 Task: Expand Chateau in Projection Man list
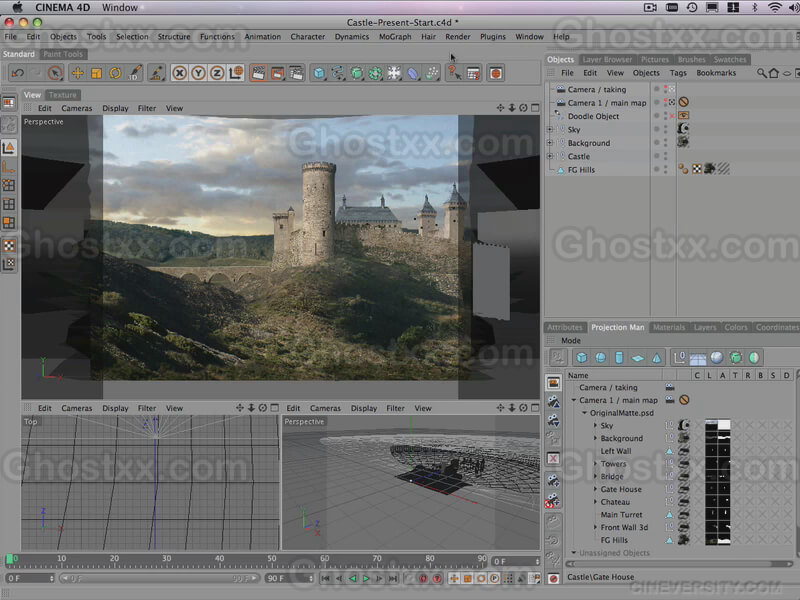[x=595, y=502]
